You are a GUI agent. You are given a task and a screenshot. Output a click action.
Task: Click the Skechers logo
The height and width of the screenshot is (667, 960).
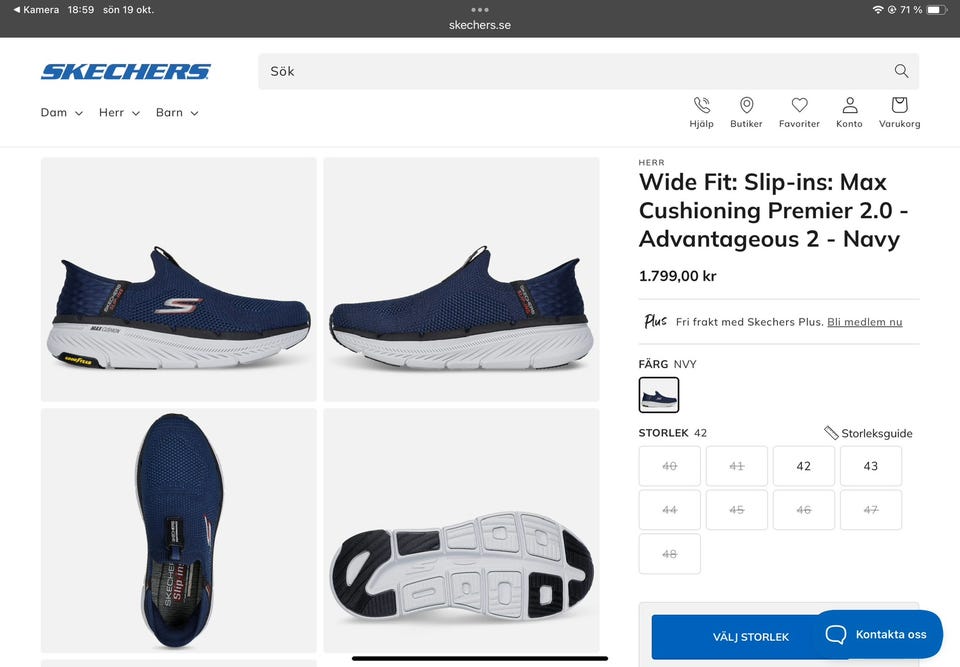pyautogui.click(x=126, y=71)
